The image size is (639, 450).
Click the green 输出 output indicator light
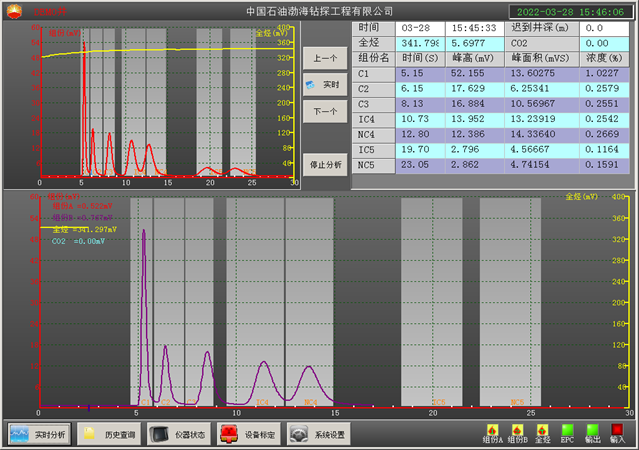[x=592, y=430]
